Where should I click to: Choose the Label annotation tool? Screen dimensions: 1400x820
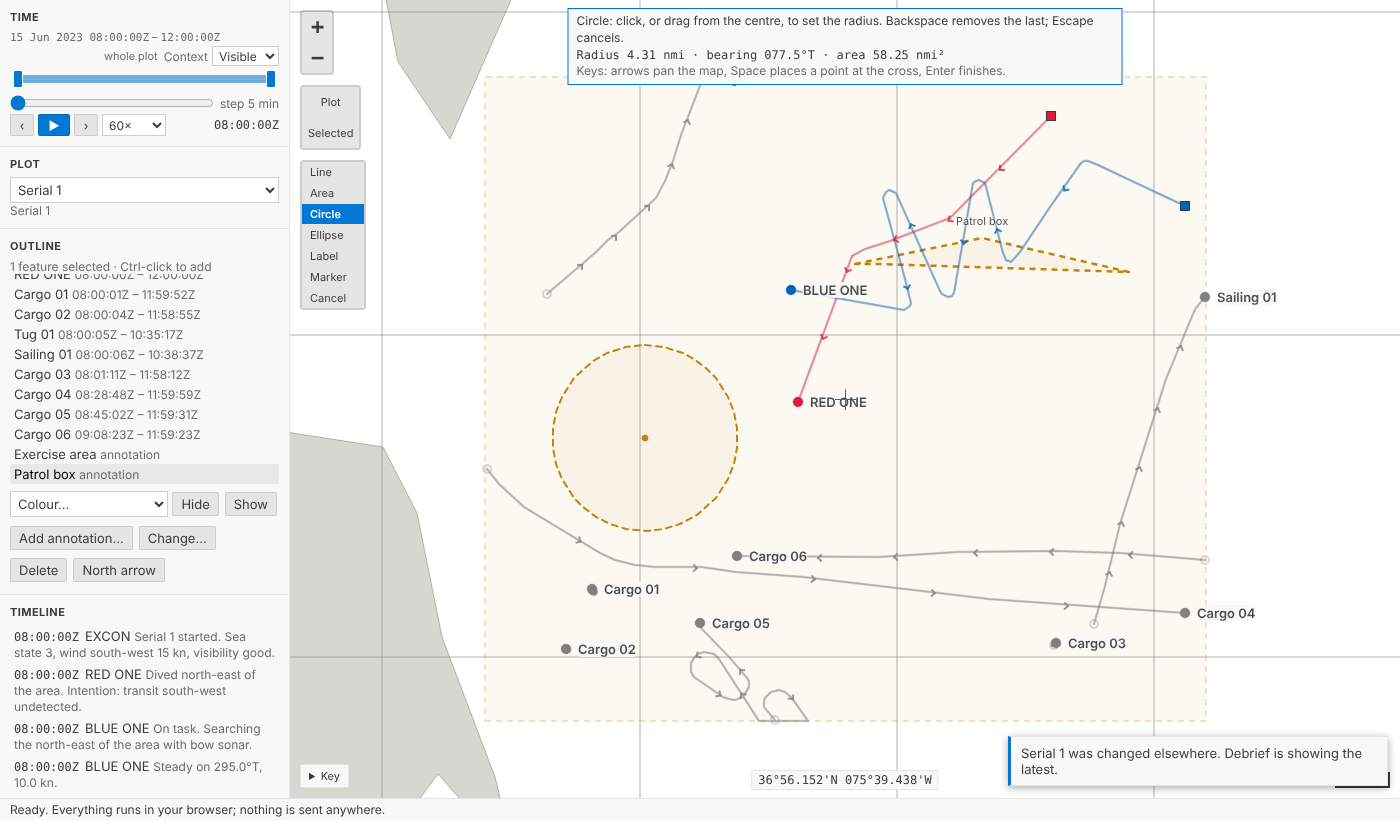coord(333,256)
